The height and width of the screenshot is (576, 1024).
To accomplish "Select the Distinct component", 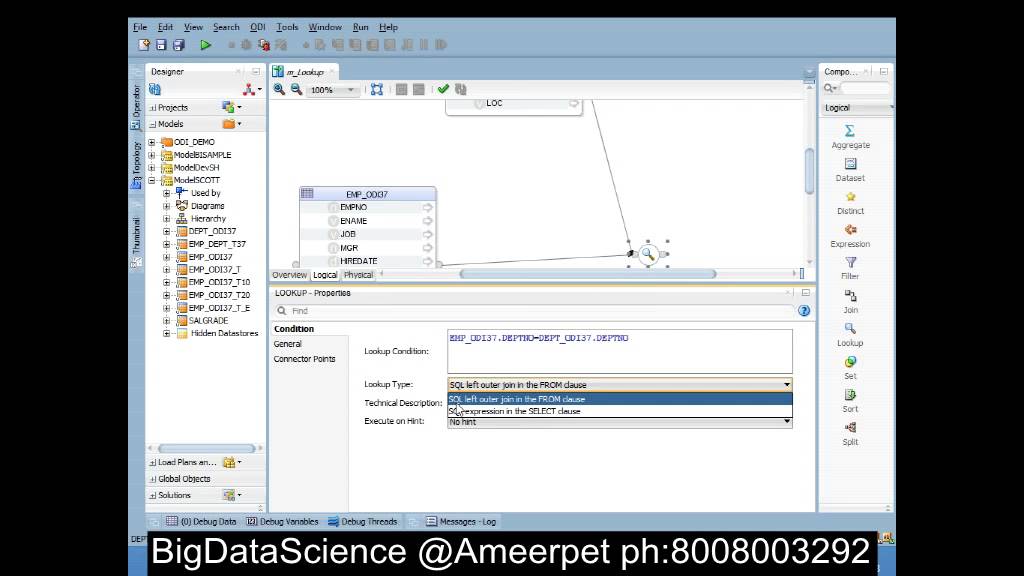I will click(850, 203).
